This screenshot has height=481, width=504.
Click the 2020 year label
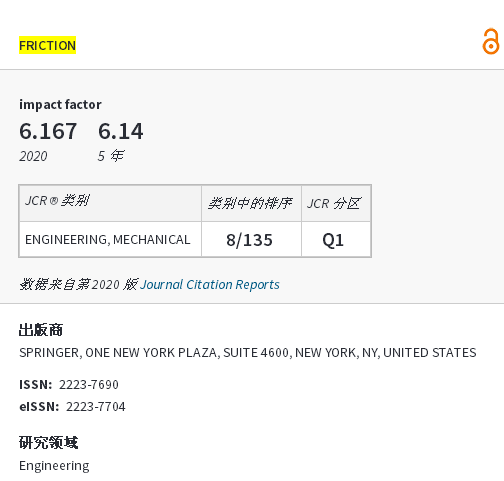tap(33, 156)
